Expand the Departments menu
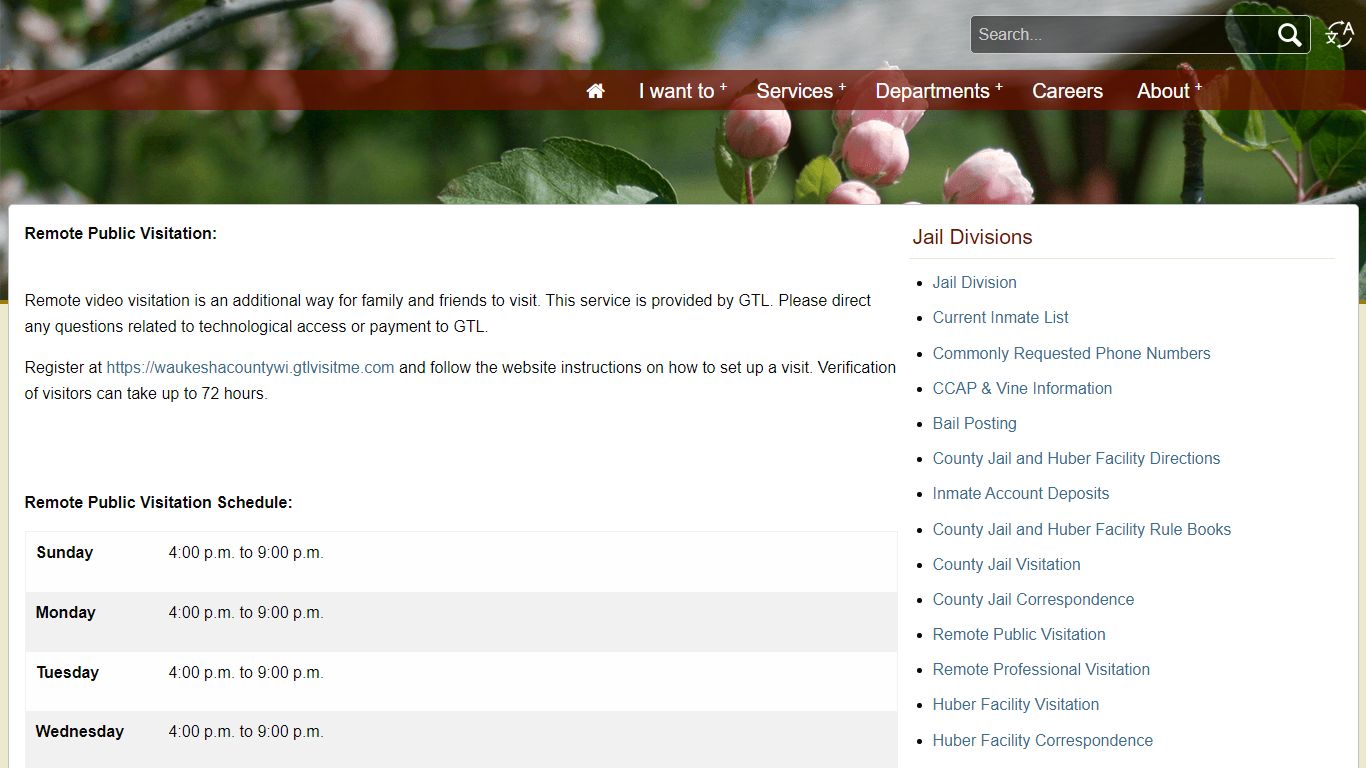Screen dimensions: 1366x768 939,91
